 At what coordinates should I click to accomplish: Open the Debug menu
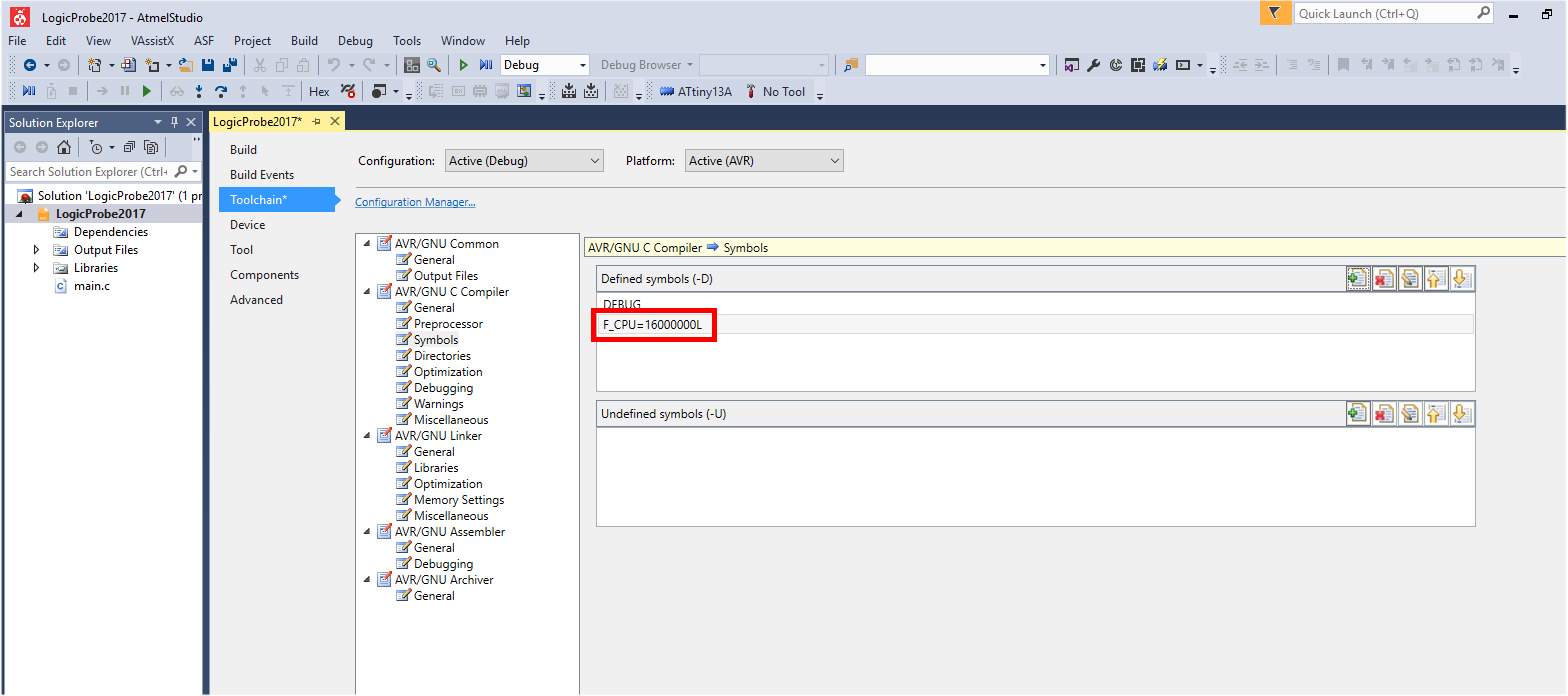355,41
